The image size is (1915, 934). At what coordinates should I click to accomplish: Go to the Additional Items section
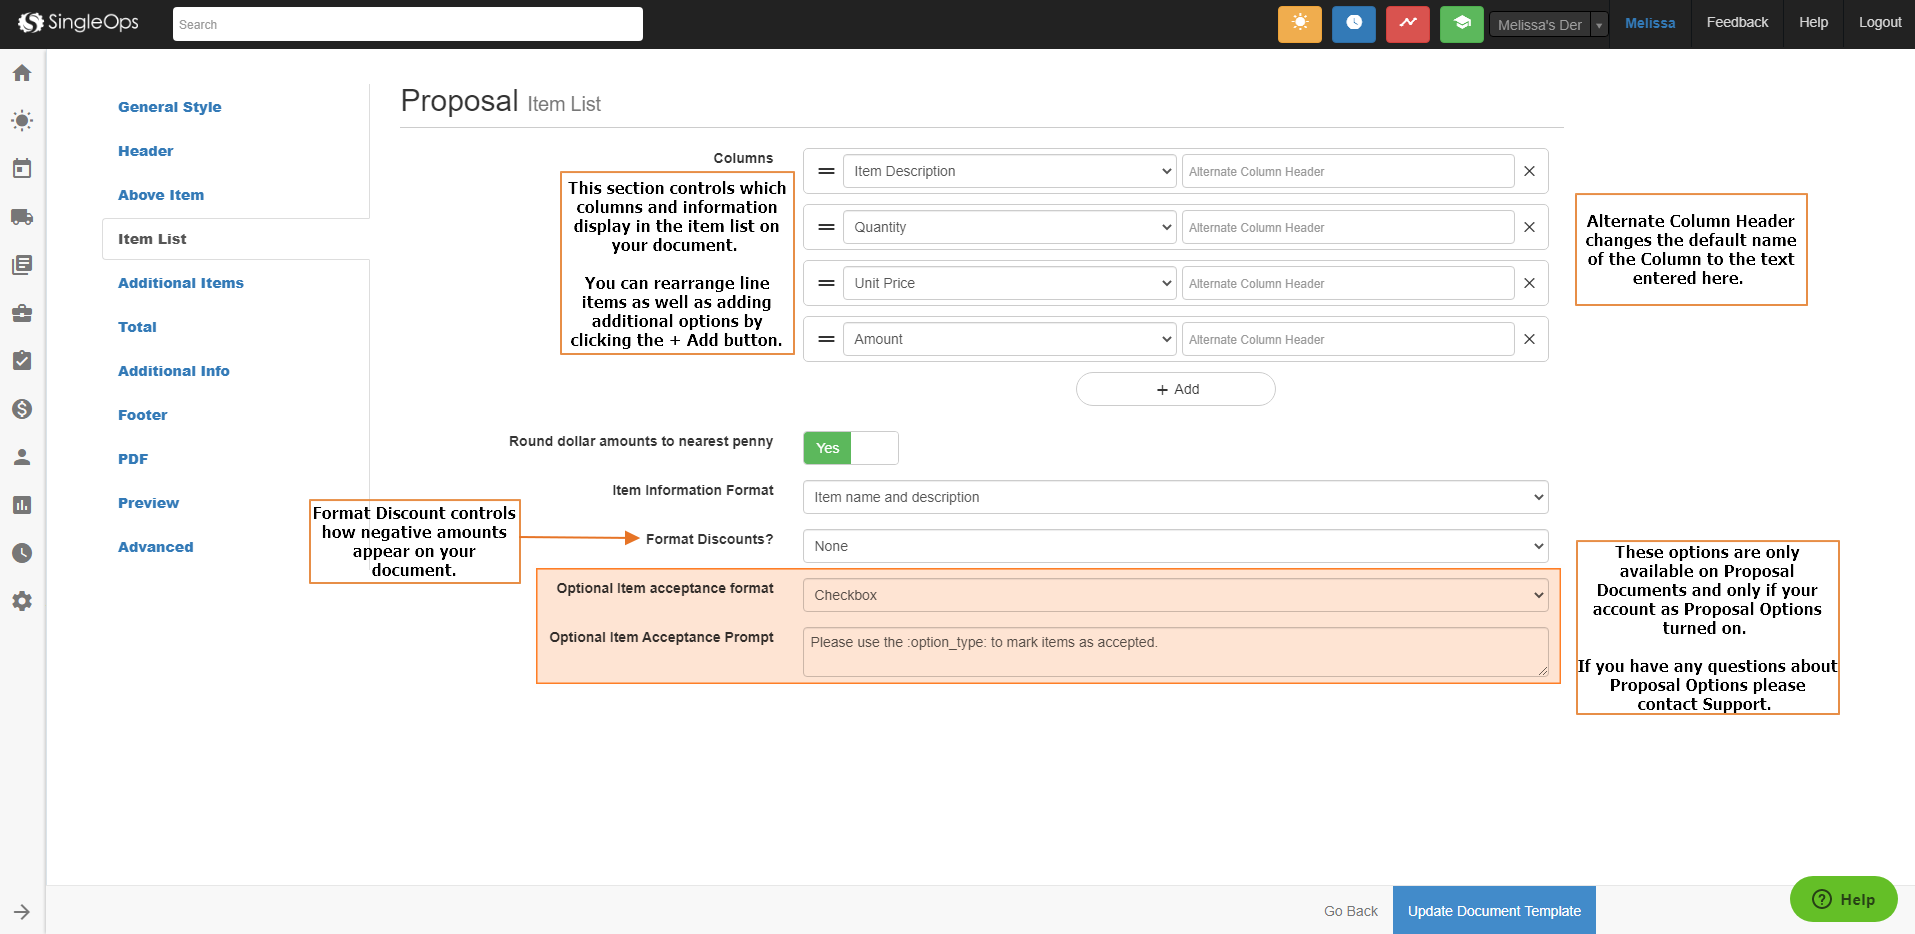coord(181,283)
